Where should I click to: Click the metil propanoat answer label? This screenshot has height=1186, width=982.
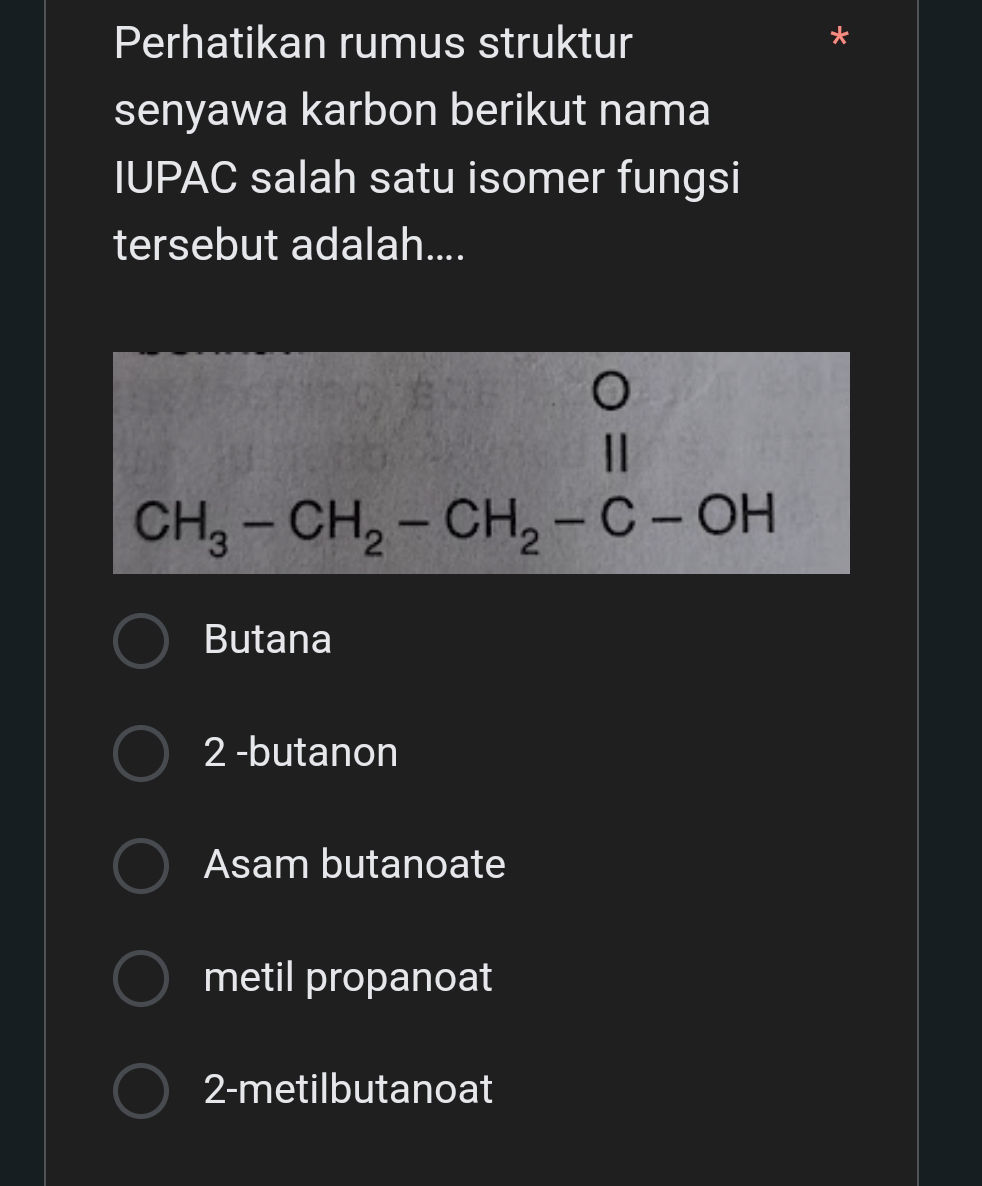347,978
